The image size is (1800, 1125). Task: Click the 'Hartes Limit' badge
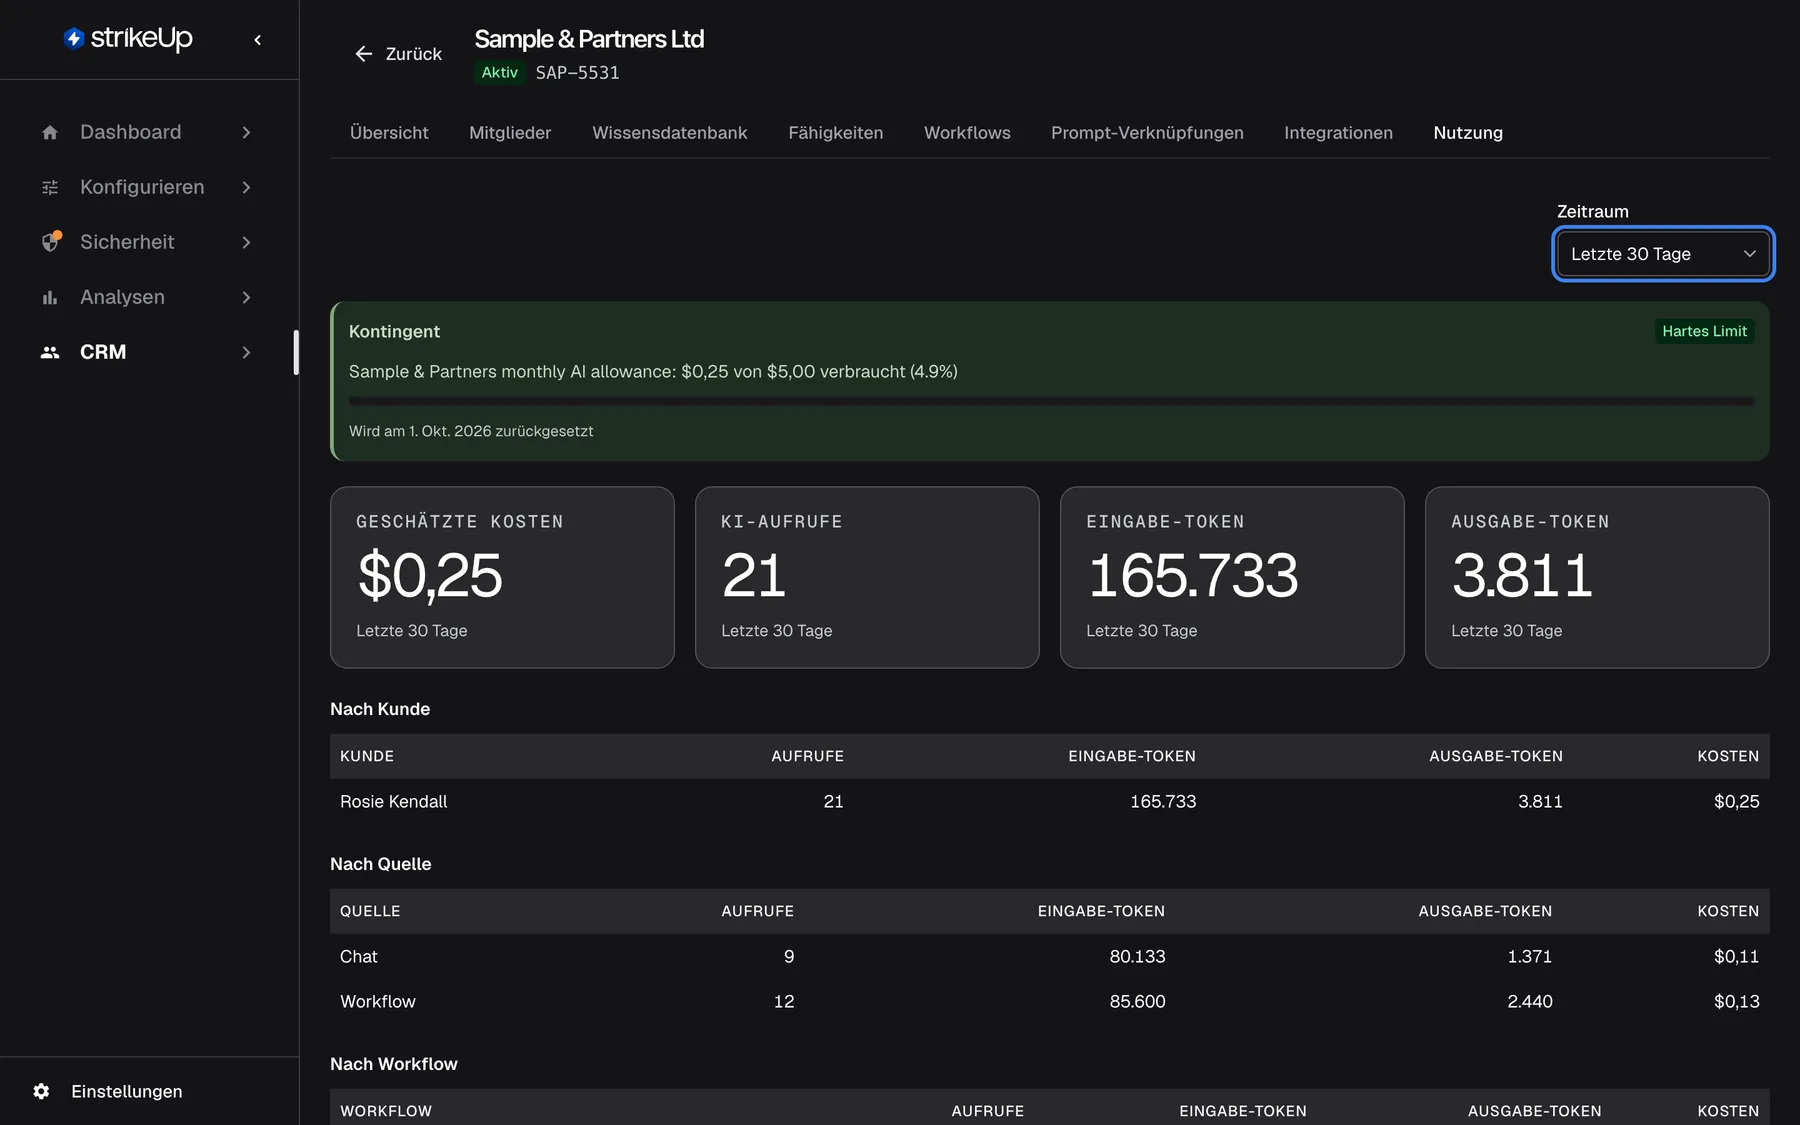1704,331
